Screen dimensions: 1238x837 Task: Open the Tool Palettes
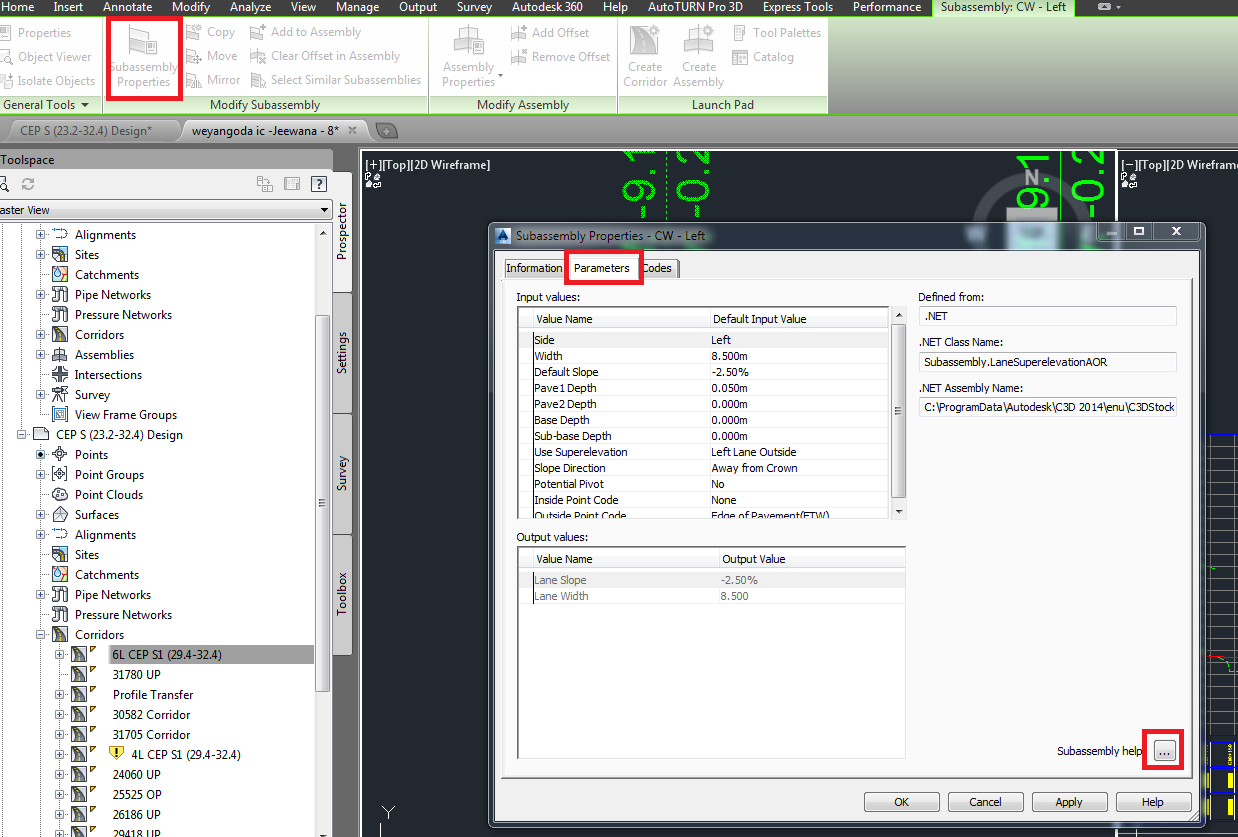(x=778, y=32)
